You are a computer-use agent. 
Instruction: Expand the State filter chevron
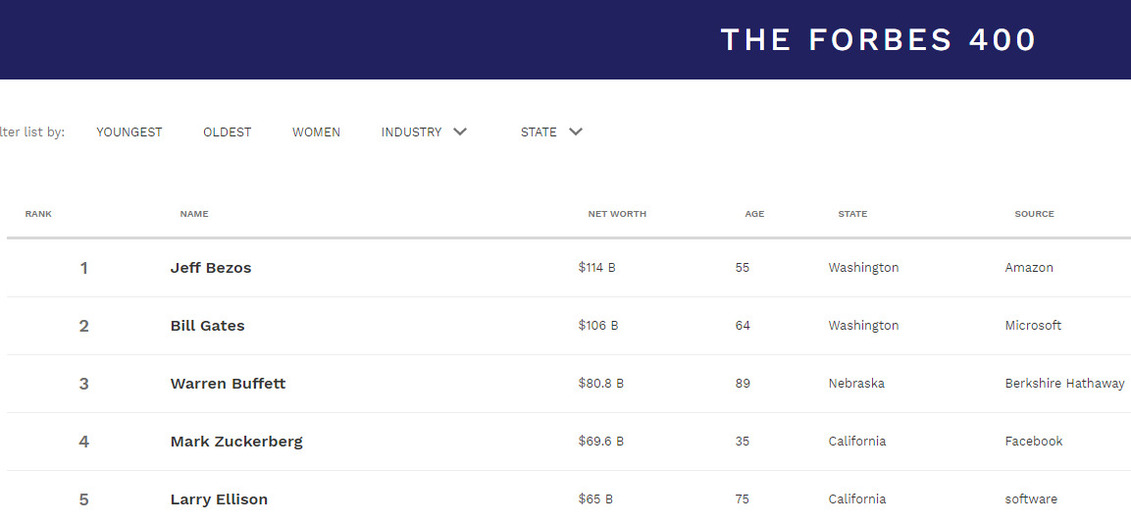click(576, 132)
